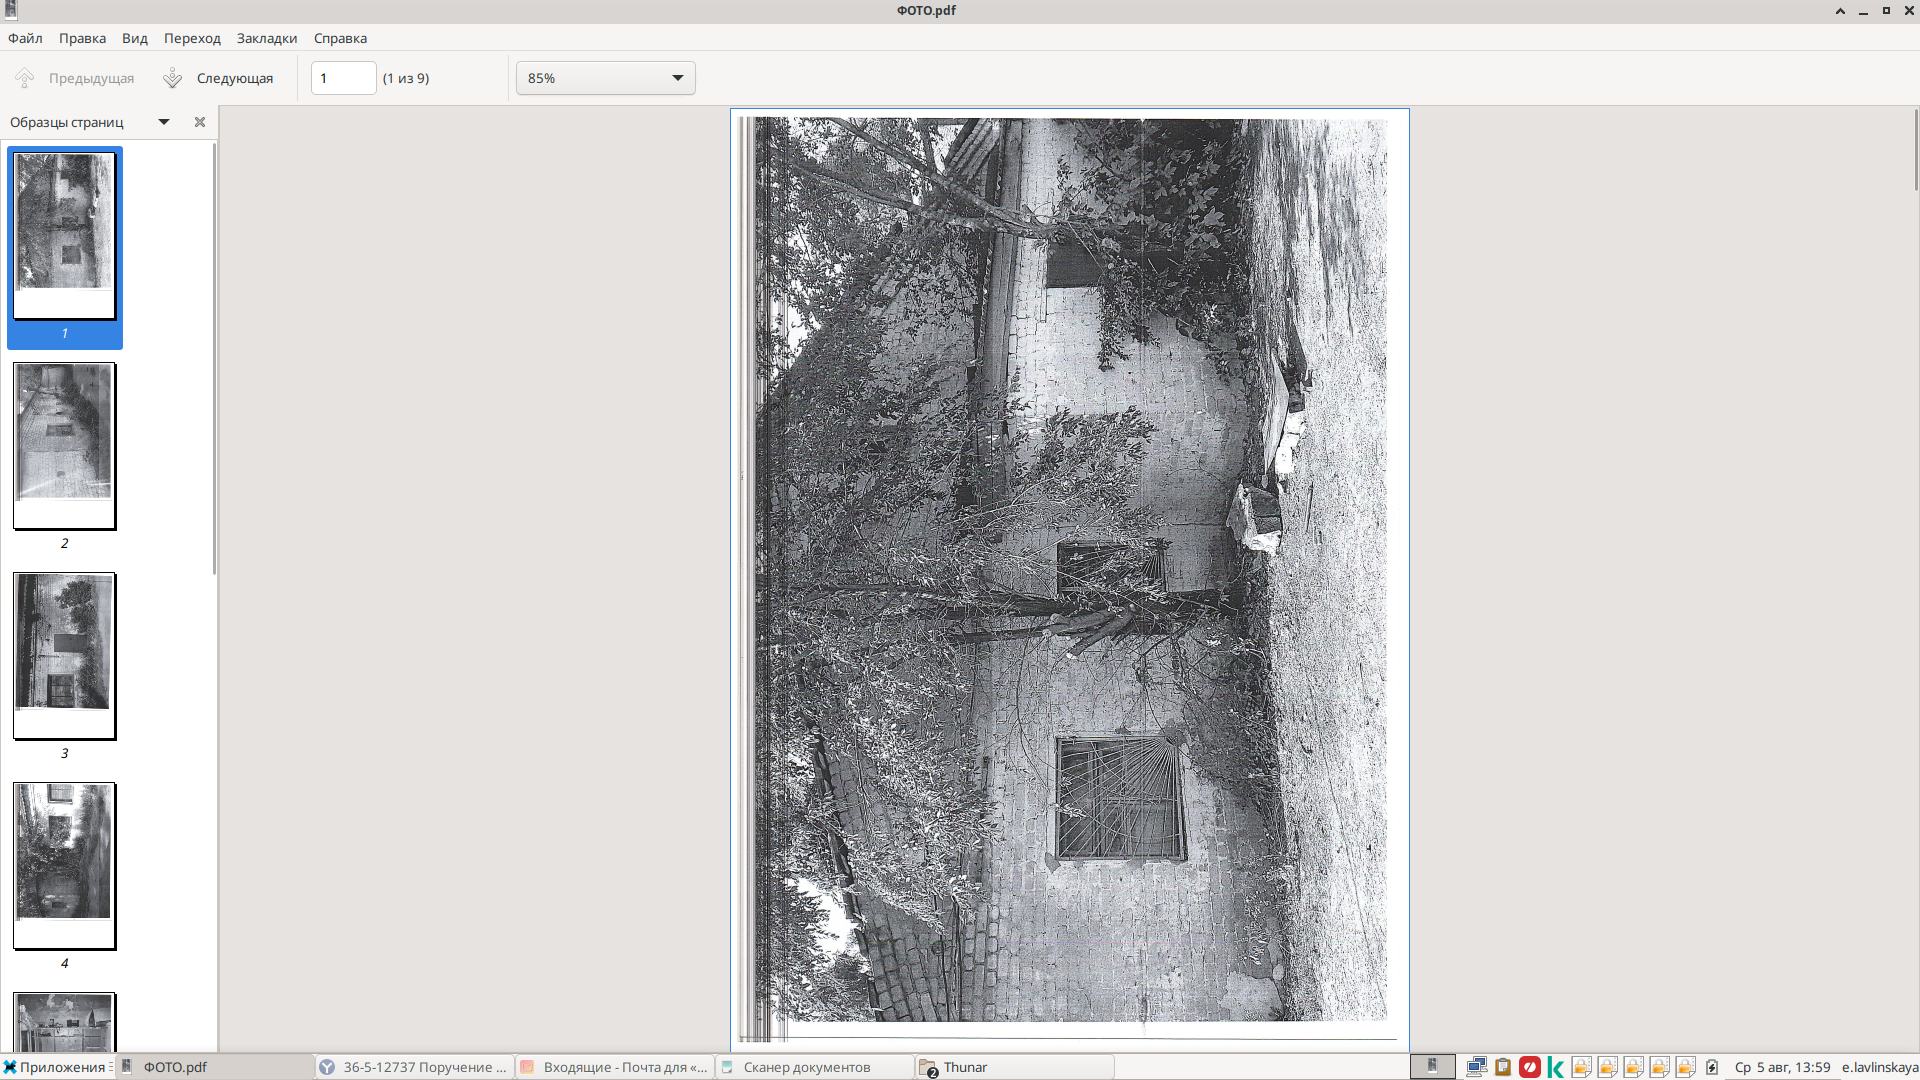Click the green Kaspersky tray icon
1920x1080 pixels.
click(1555, 1067)
